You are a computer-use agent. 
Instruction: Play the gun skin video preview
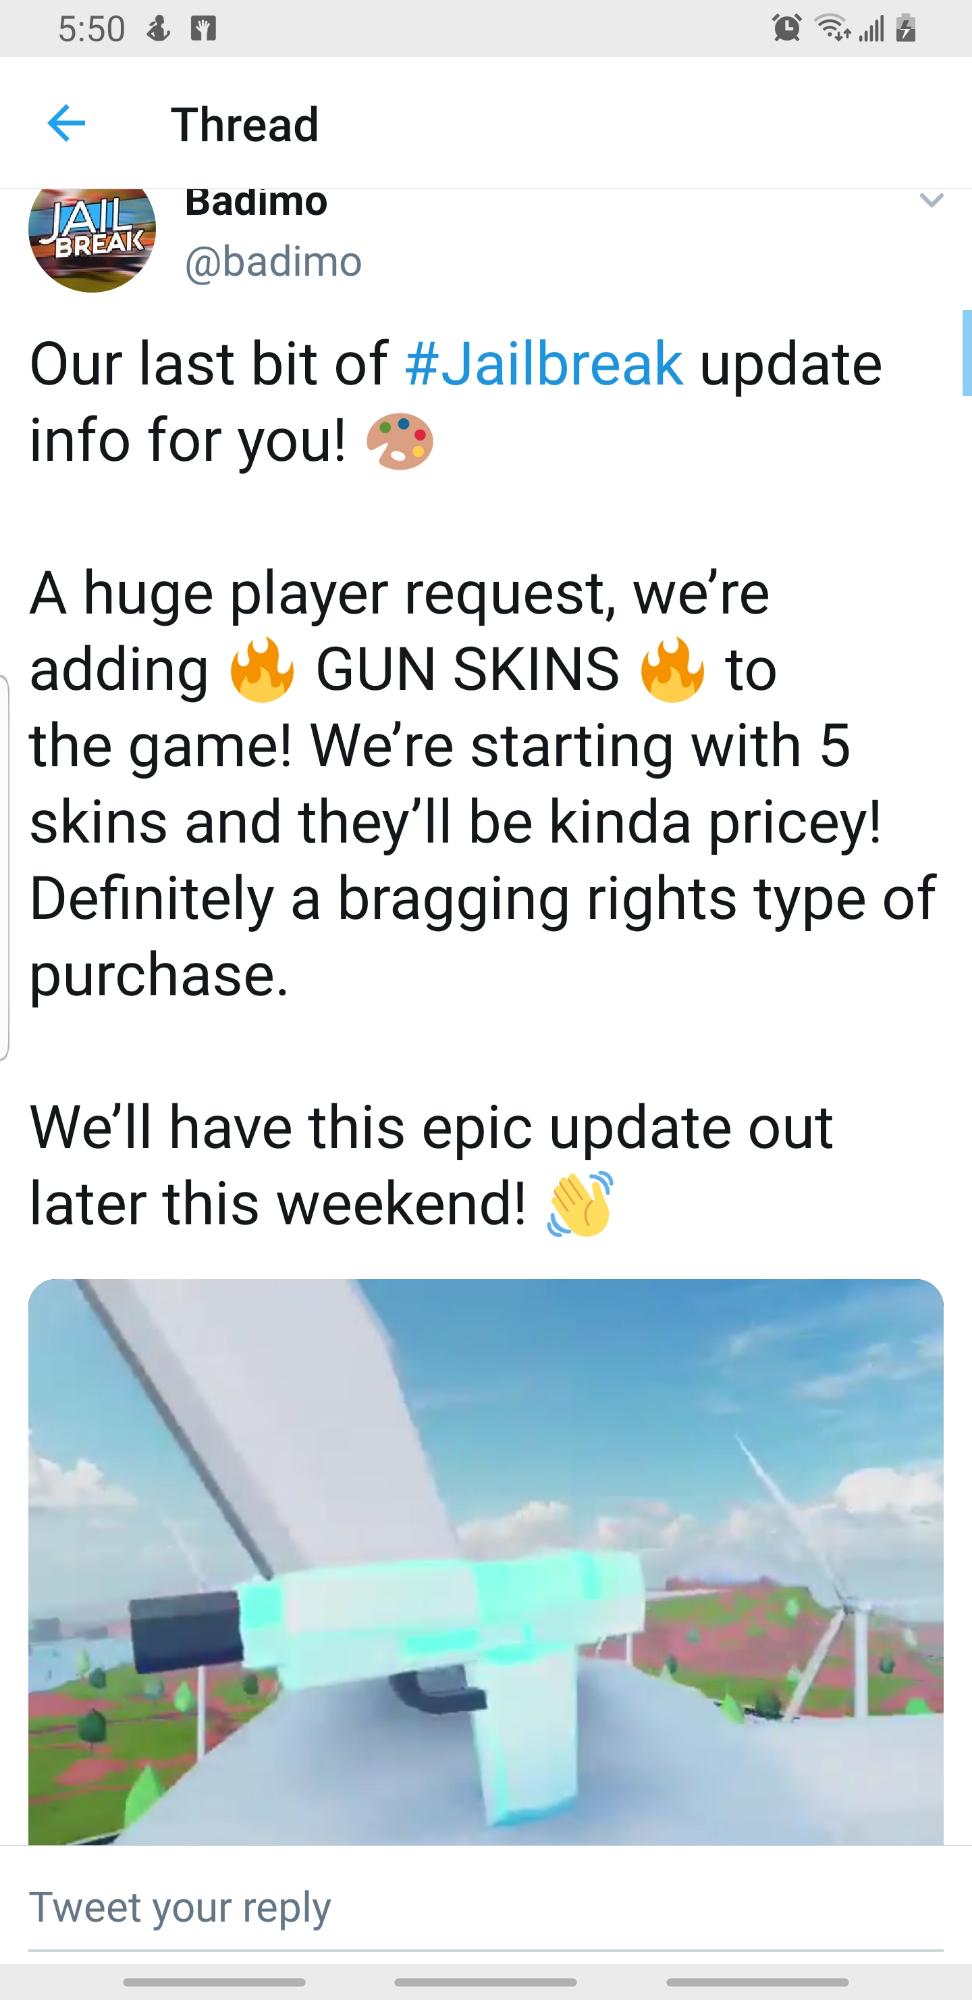point(486,1562)
